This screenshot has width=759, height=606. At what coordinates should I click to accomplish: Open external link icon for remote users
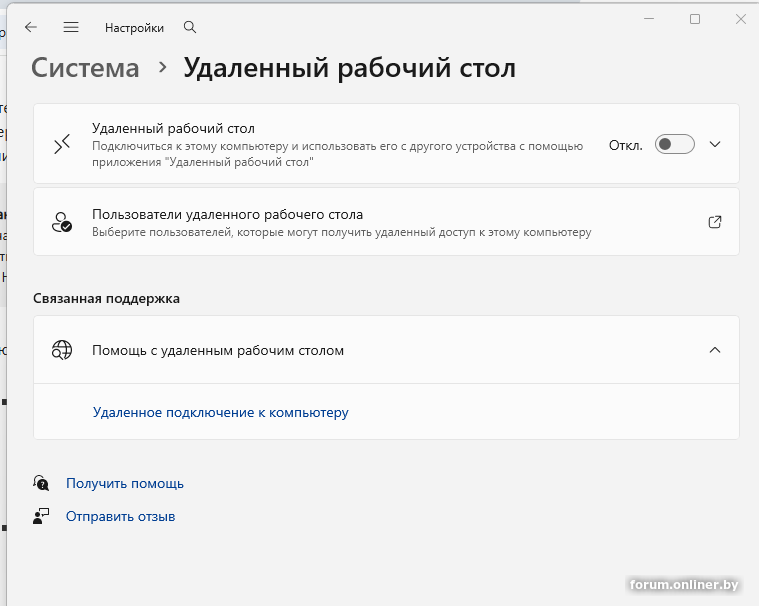[x=714, y=222]
